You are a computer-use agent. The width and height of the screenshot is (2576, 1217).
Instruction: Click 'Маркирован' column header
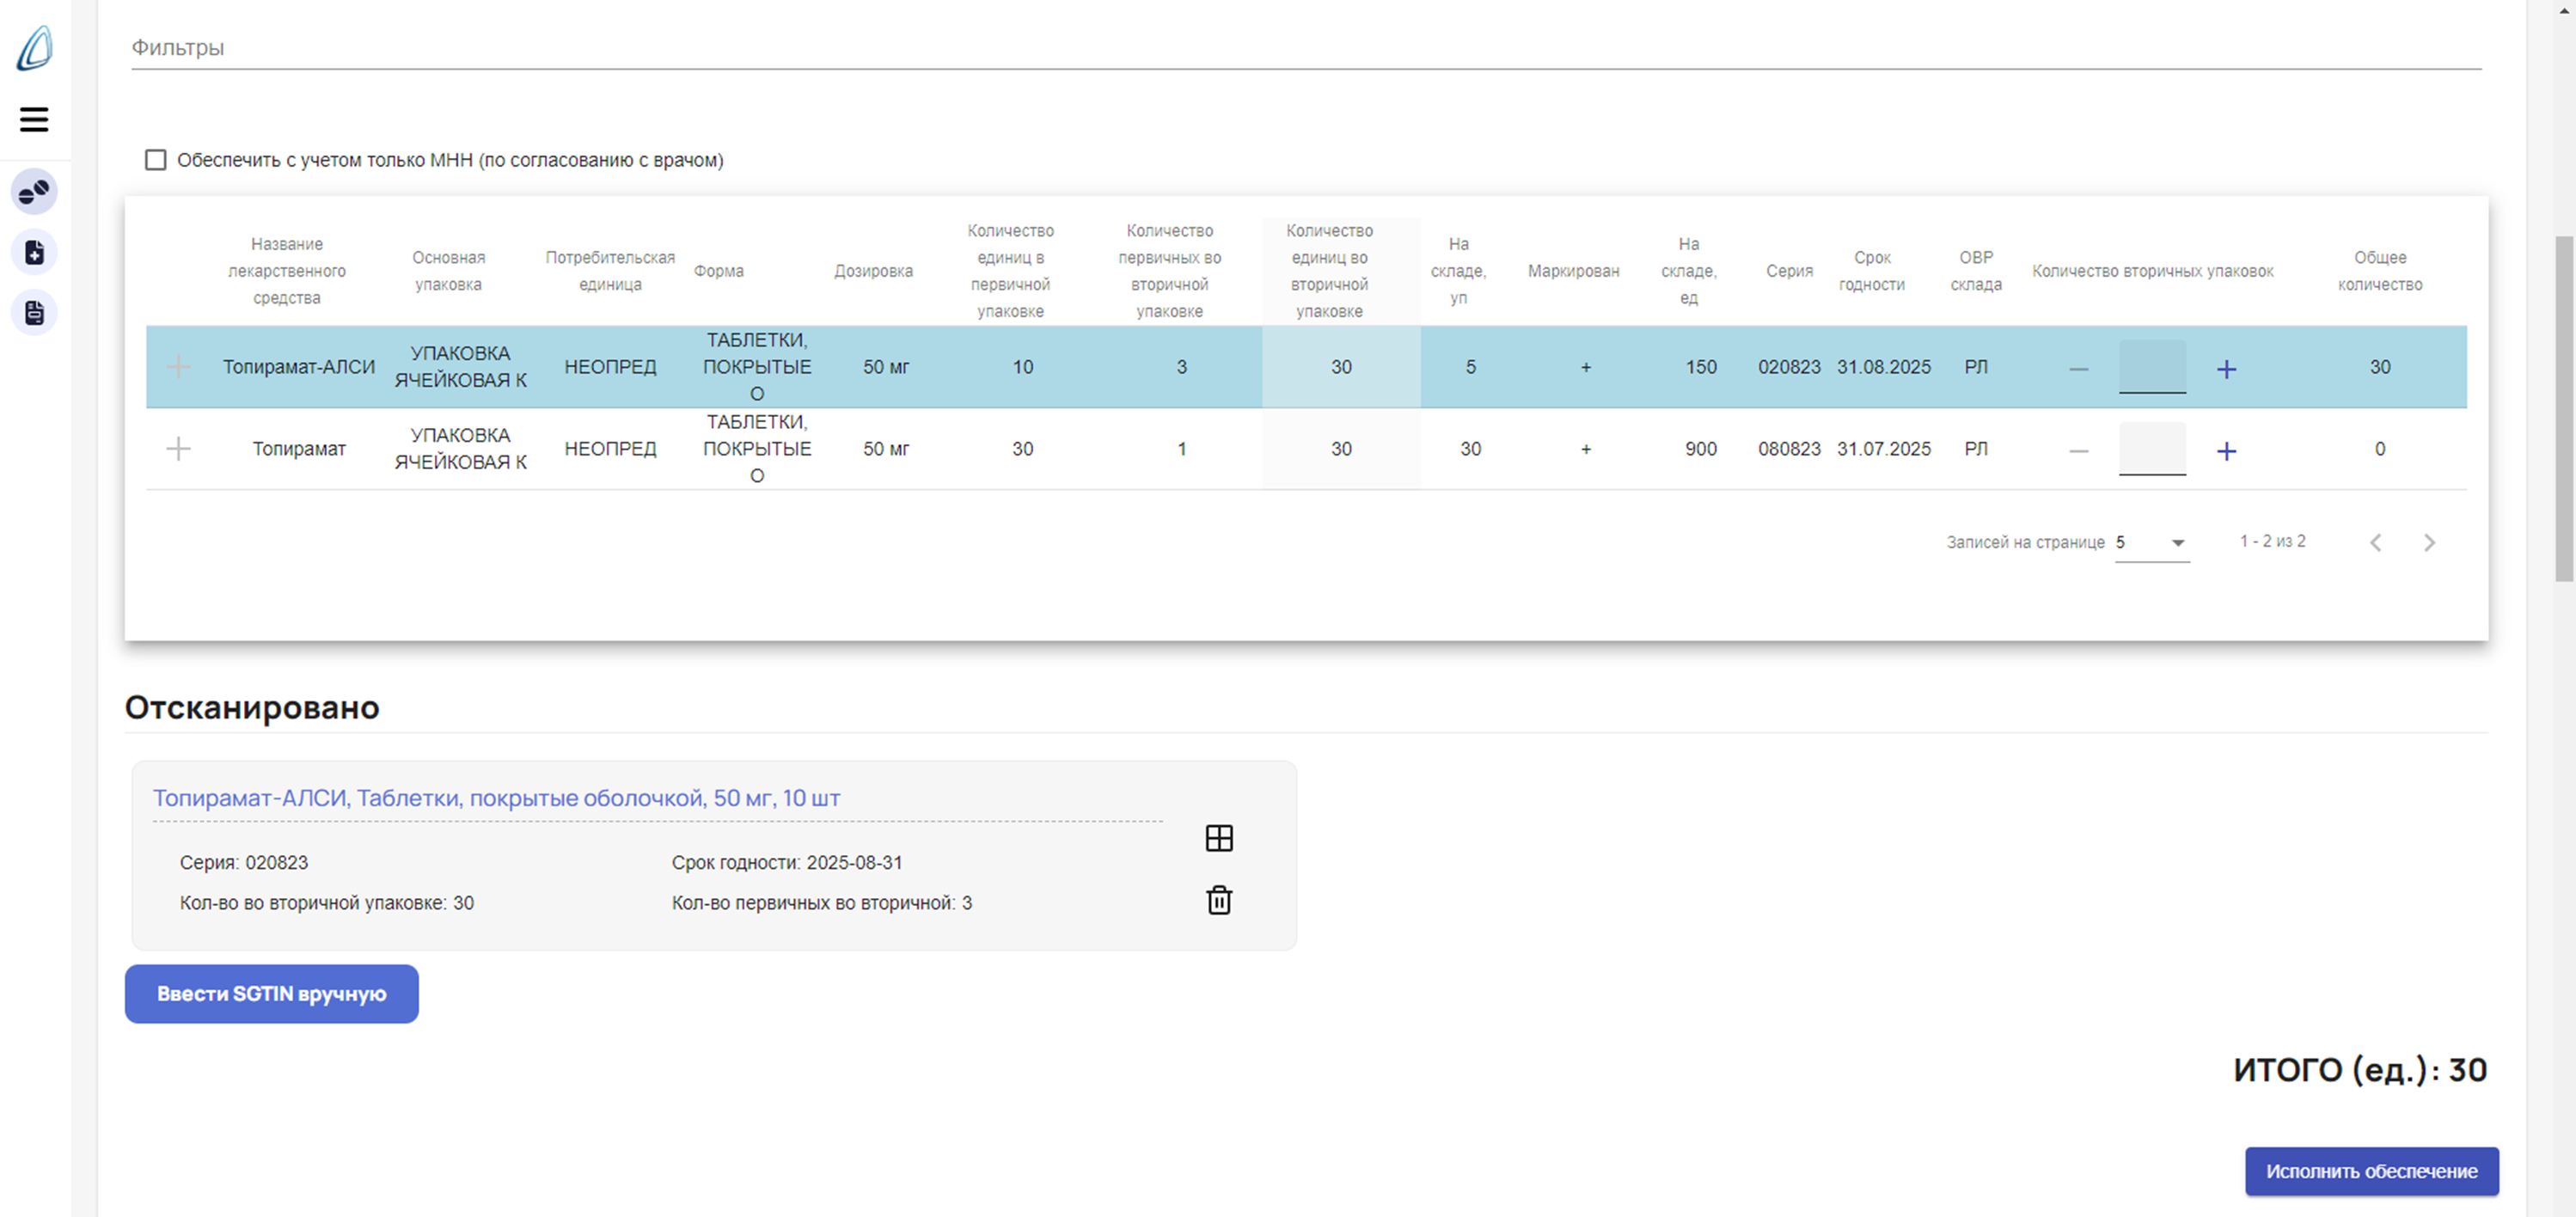point(1573,271)
